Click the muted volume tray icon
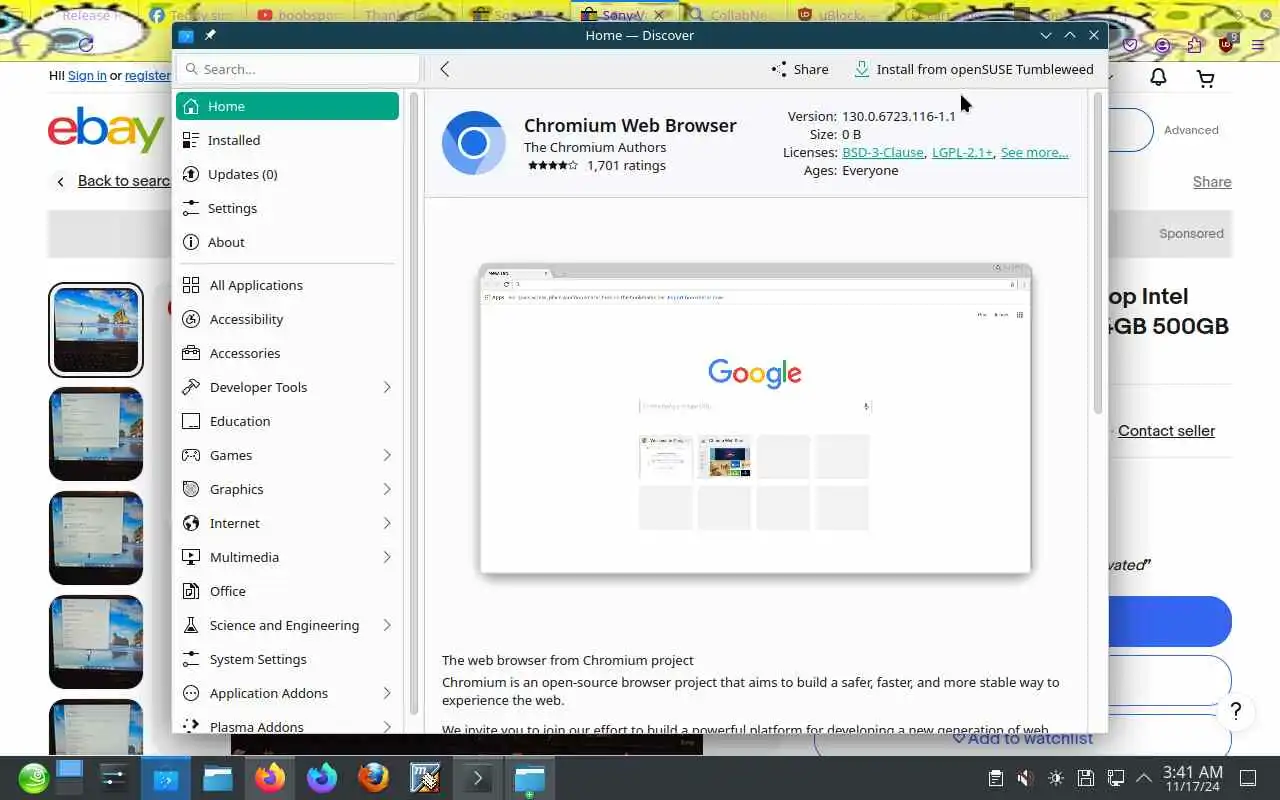 1025,778
